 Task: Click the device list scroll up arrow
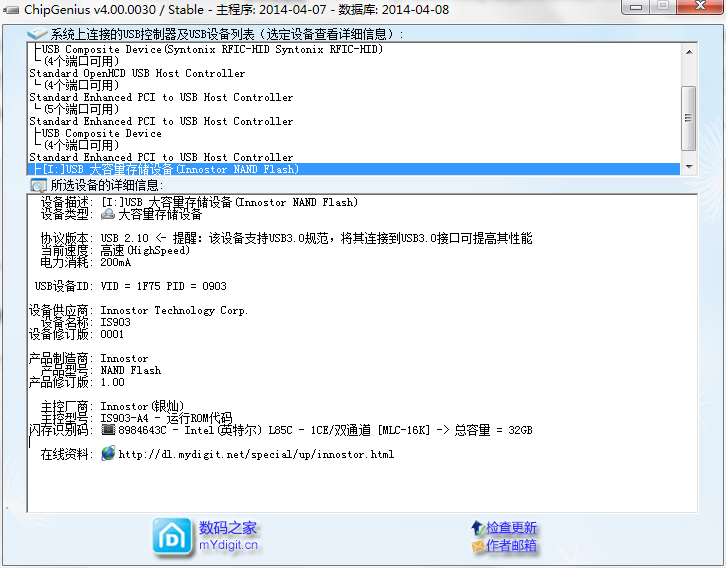(x=689, y=52)
